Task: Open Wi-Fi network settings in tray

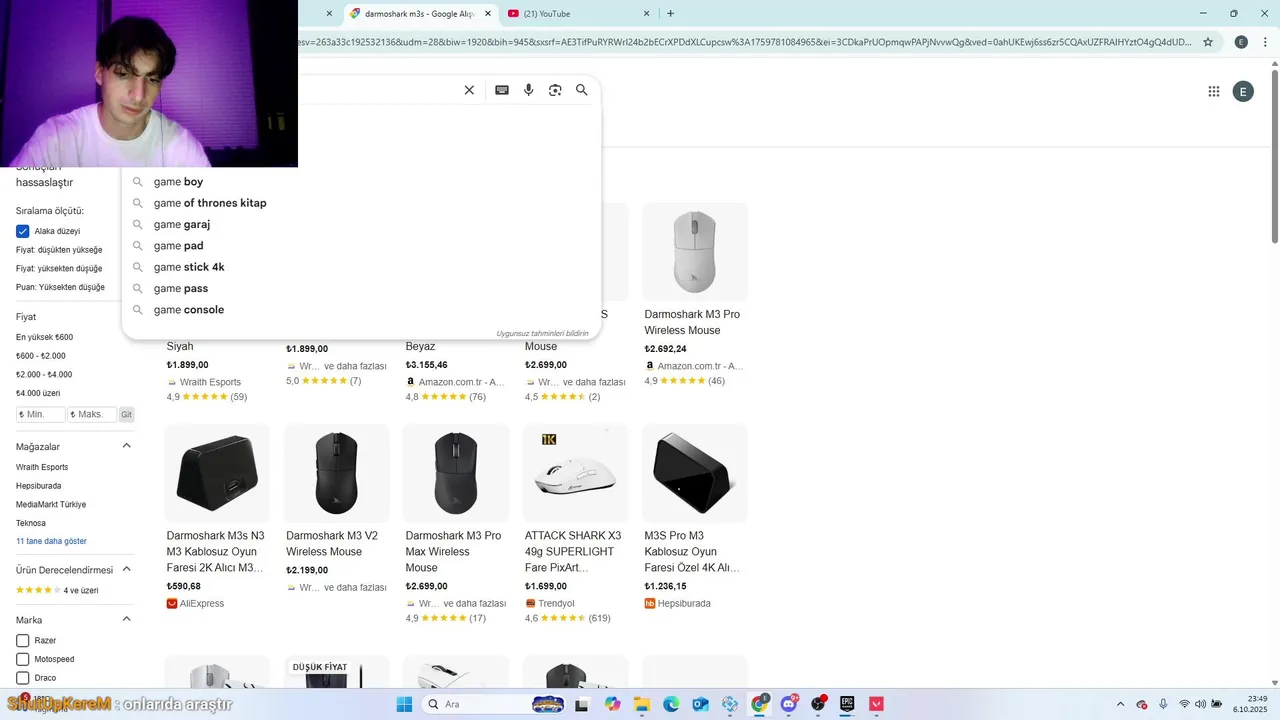Action: click(1184, 704)
